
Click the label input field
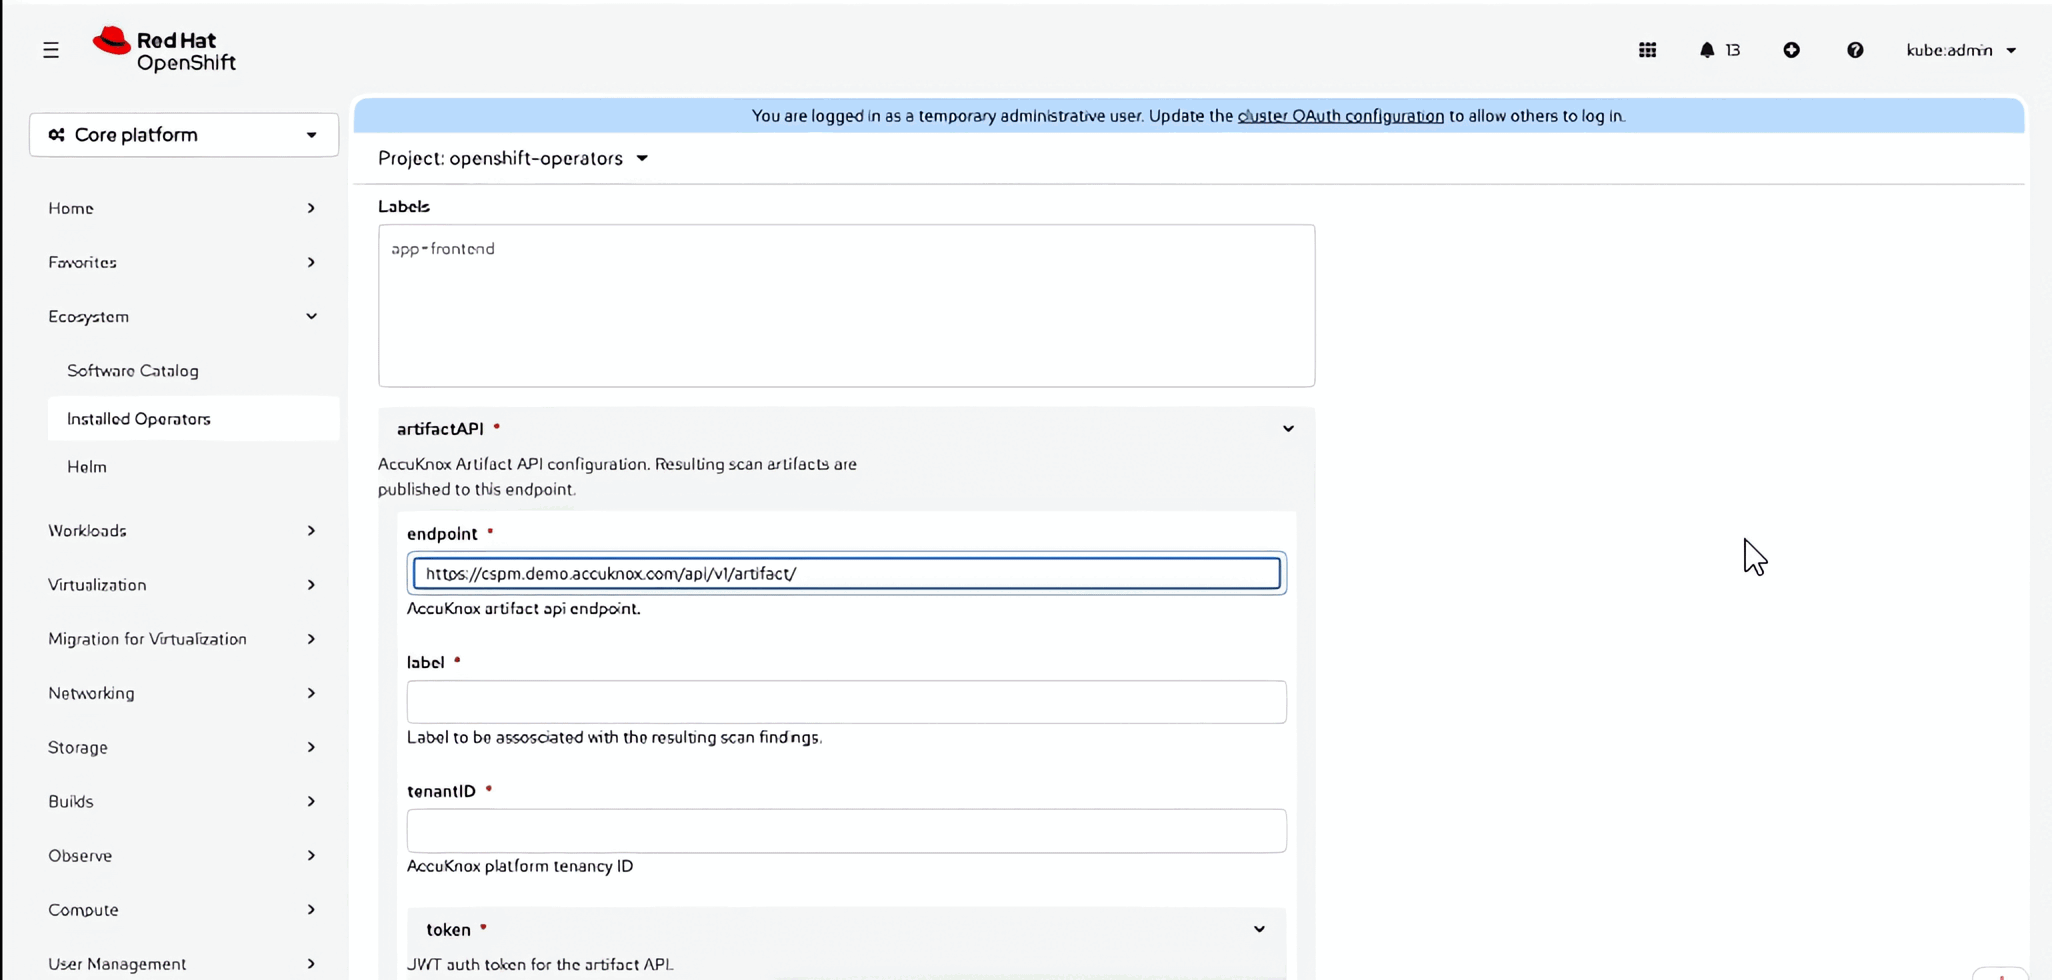coord(846,702)
